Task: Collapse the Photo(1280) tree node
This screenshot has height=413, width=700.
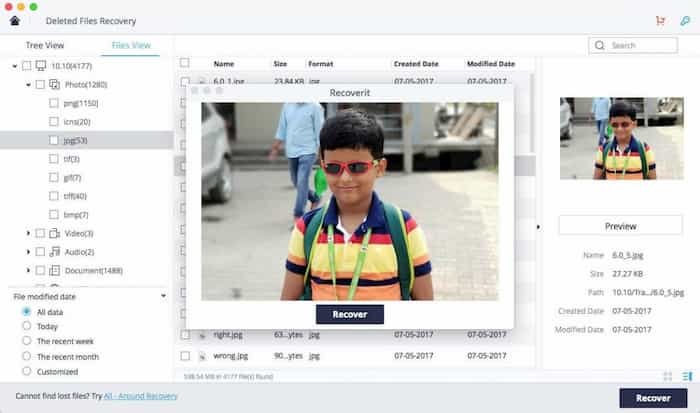Action: coord(28,85)
